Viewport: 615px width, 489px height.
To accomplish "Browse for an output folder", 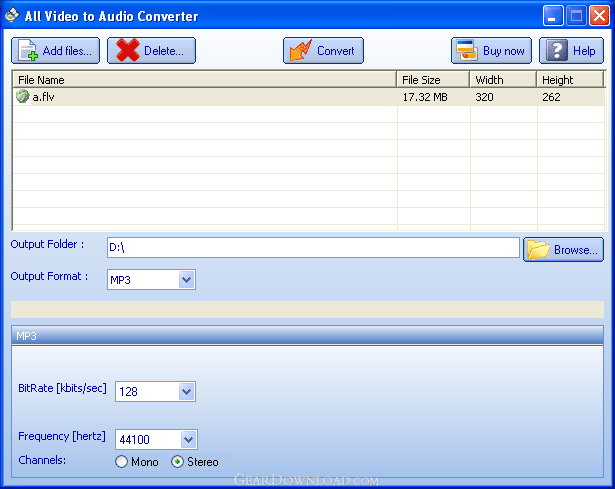I will coord(563,249).
